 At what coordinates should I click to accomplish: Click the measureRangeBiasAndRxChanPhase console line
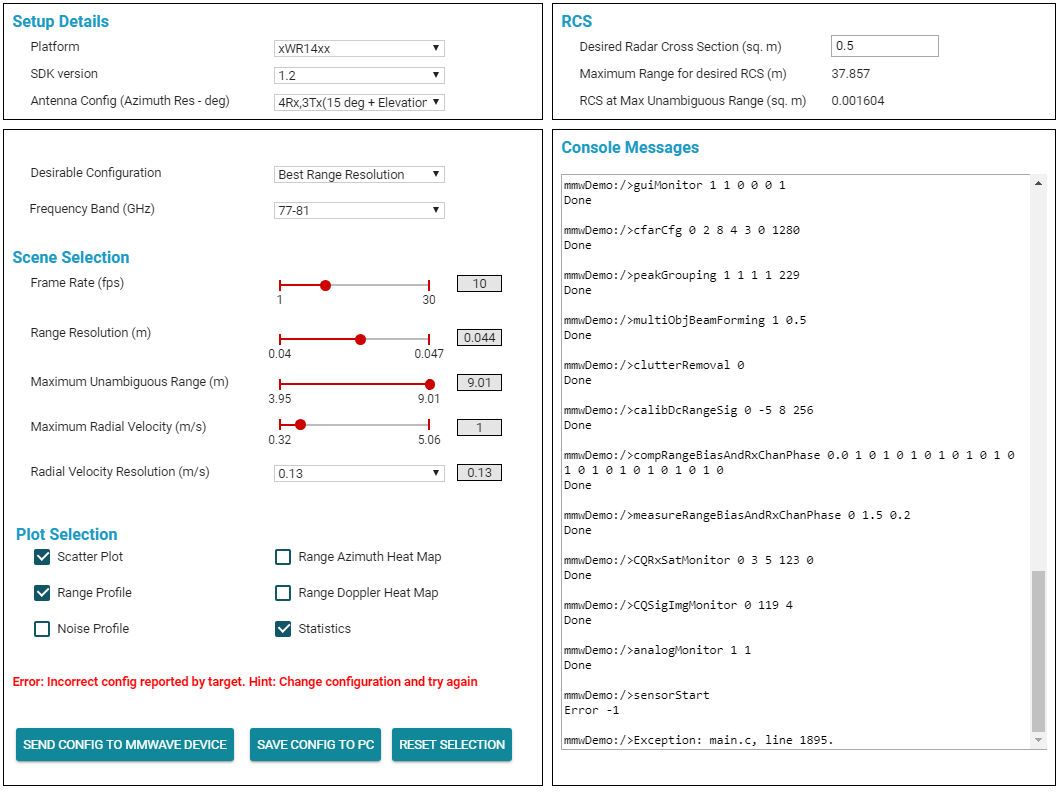(738, 515)
